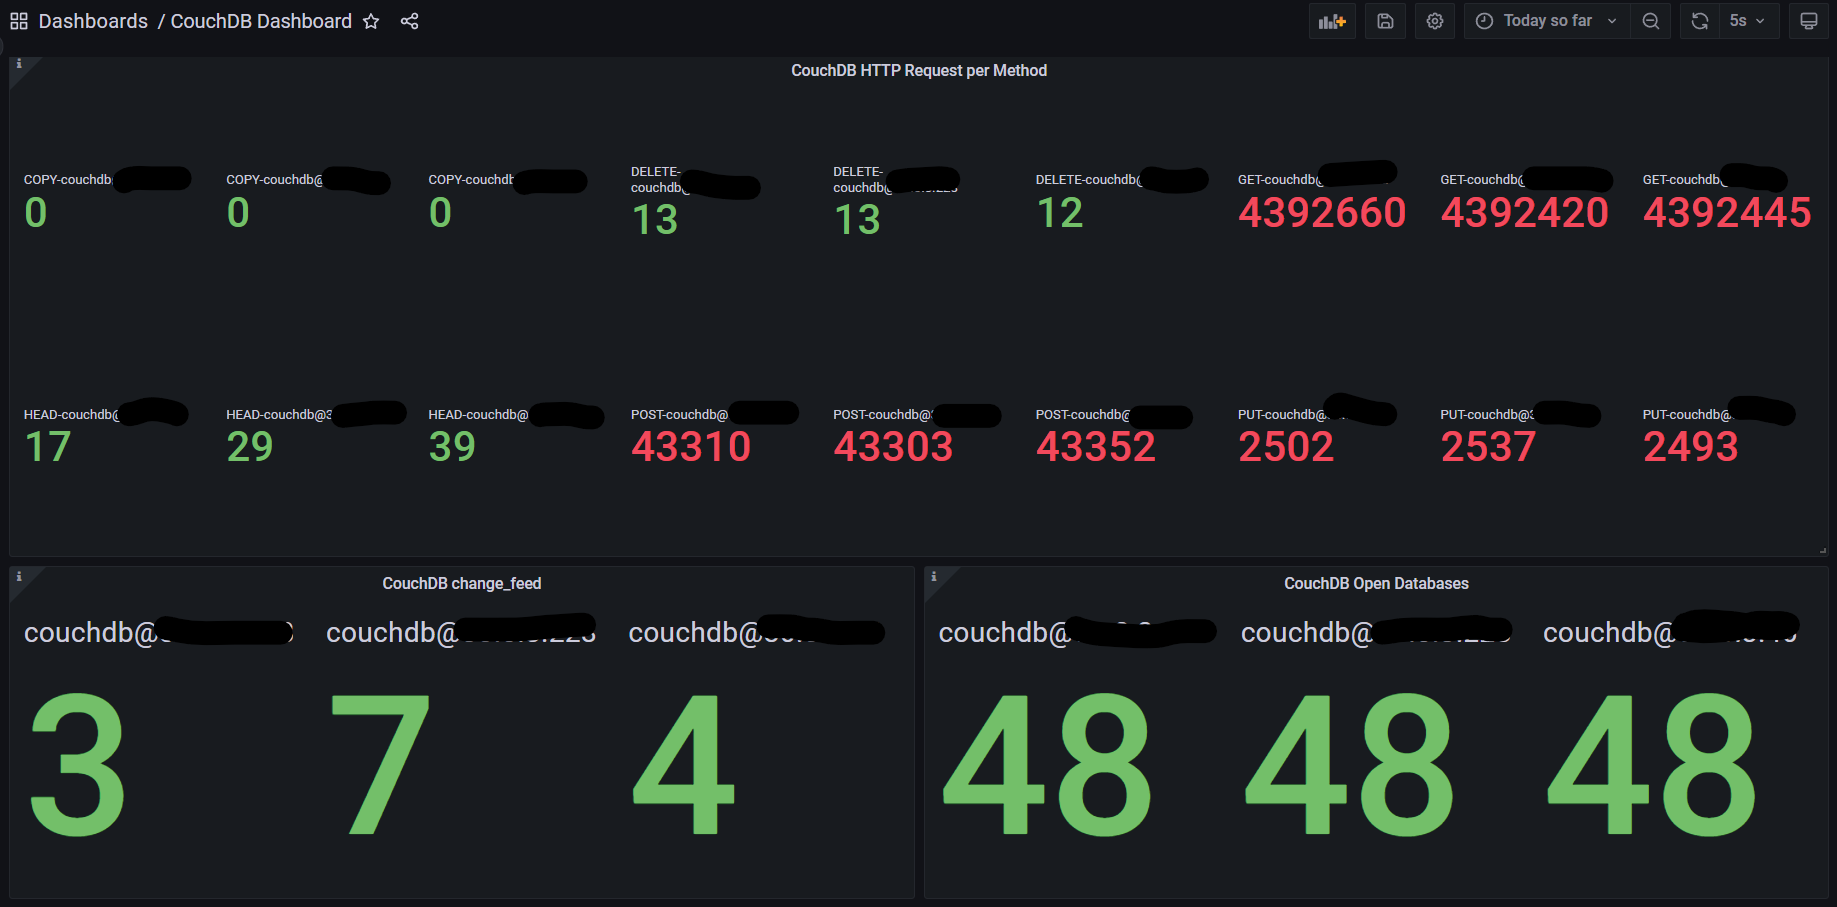Select the GET value 4392420
The width and height of the screenshot is (1837, 907).
click(x=1524, y=213)
